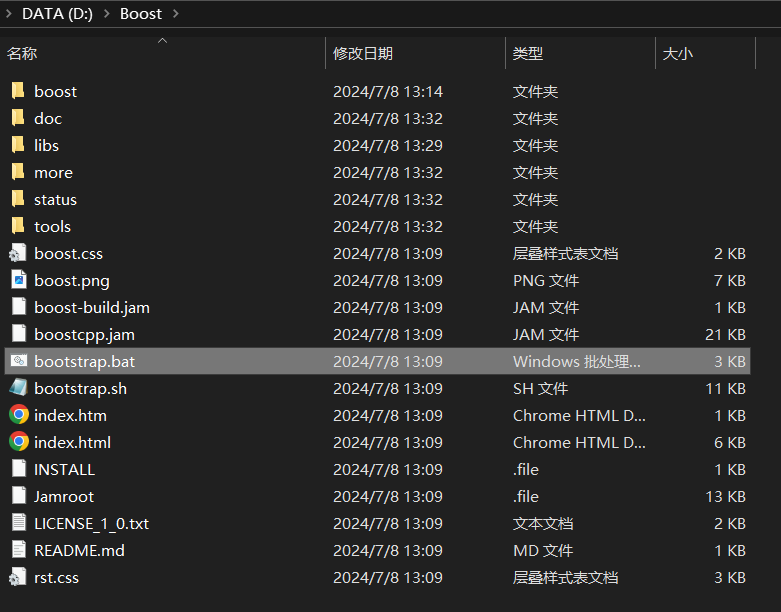This screenshot has width=781, height=612.
Task: Click the .file type of INSTALL row
Action: click(525, 469)
